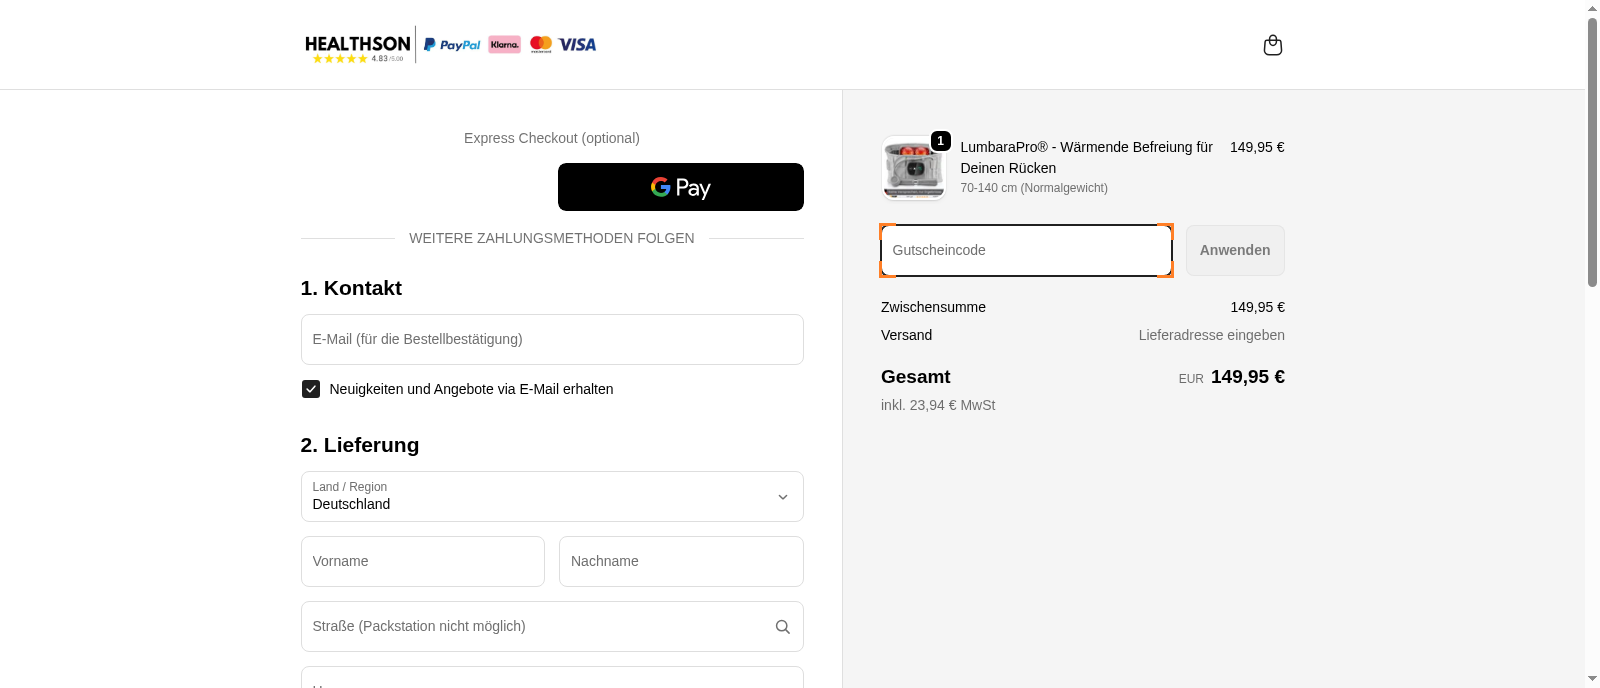Click the Google Pay G logo

tap(660, 187)
